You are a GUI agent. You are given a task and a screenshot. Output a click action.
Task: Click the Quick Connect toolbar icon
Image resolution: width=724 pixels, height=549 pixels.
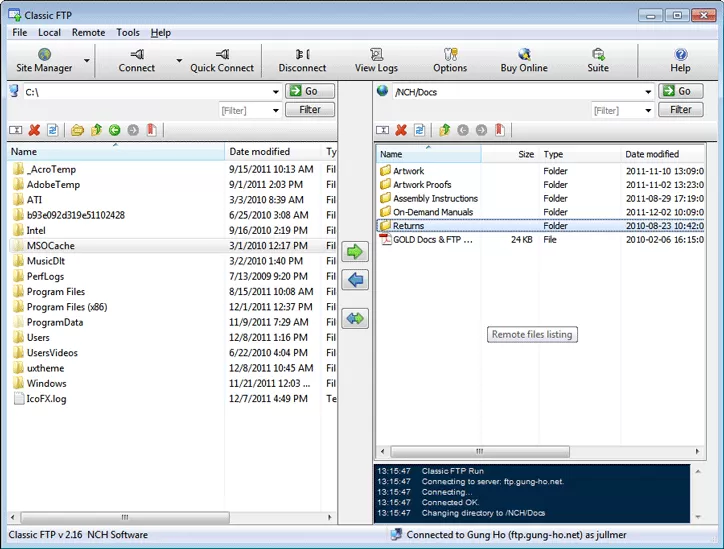tap(221, 60)
